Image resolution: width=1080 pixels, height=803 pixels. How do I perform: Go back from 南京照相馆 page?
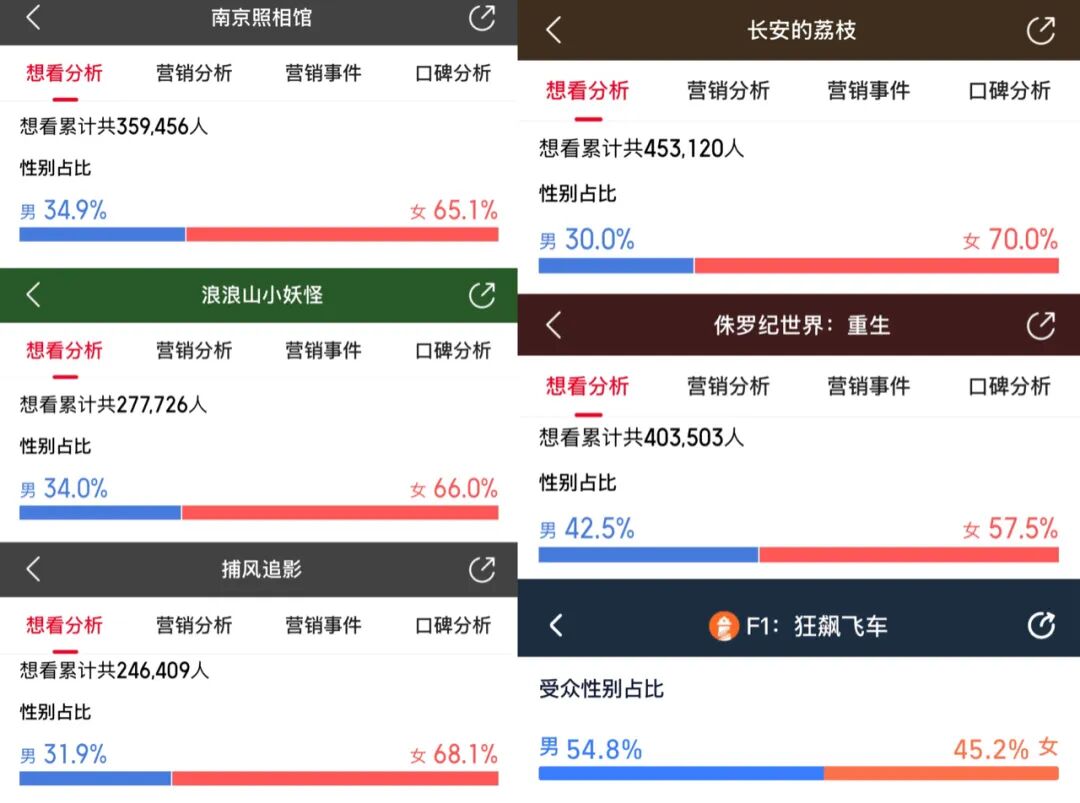coord(33,17)
